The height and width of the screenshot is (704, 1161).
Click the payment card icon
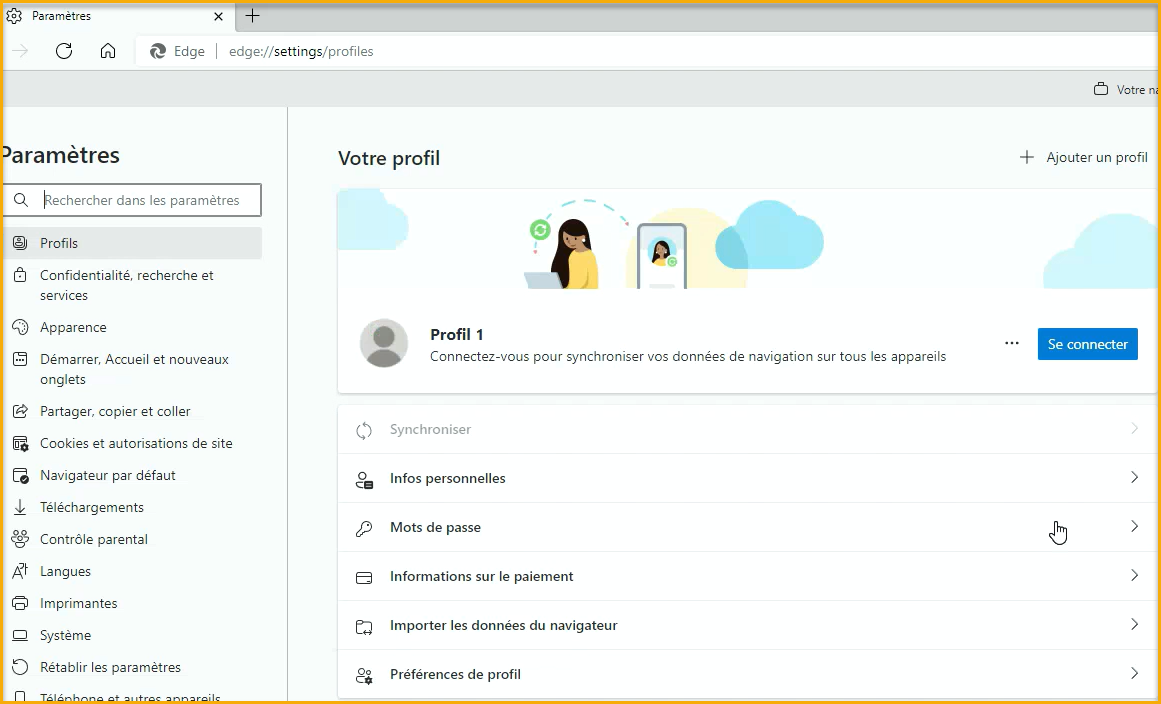click(364, 577)
